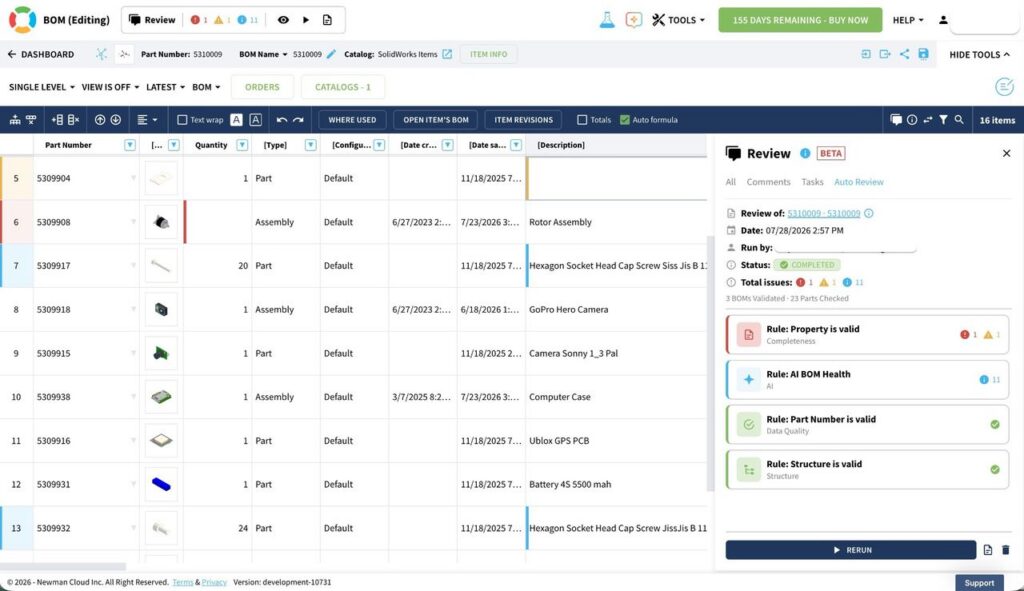Image resolution: width=1024 pixels, height=591 pixels.
Task: Enable the Totals checkbox
Action: (x=582, y=120)
